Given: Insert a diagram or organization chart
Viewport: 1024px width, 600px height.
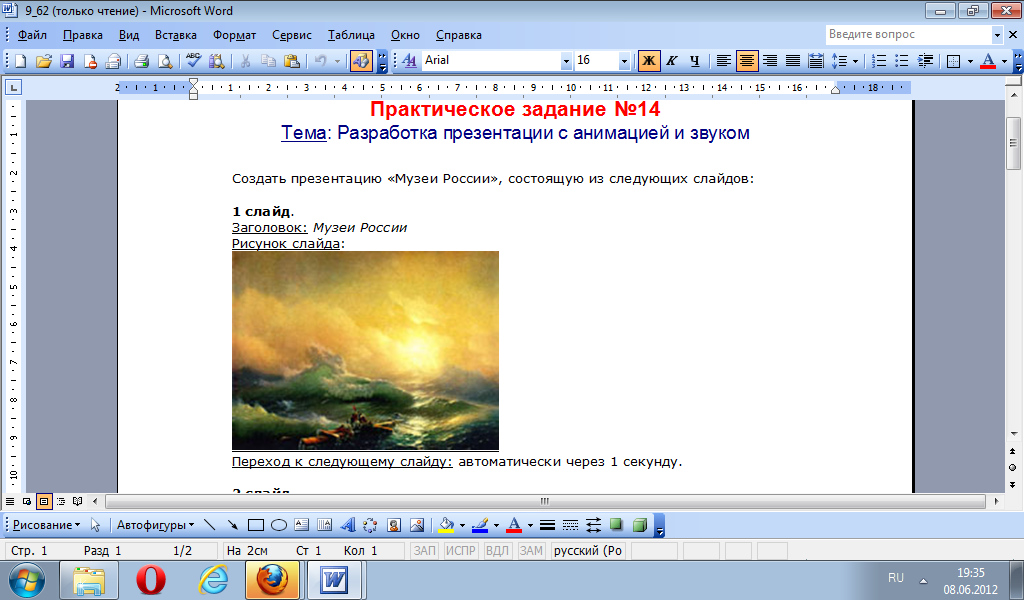Looking at the screenshot, I should pos(370,525).
